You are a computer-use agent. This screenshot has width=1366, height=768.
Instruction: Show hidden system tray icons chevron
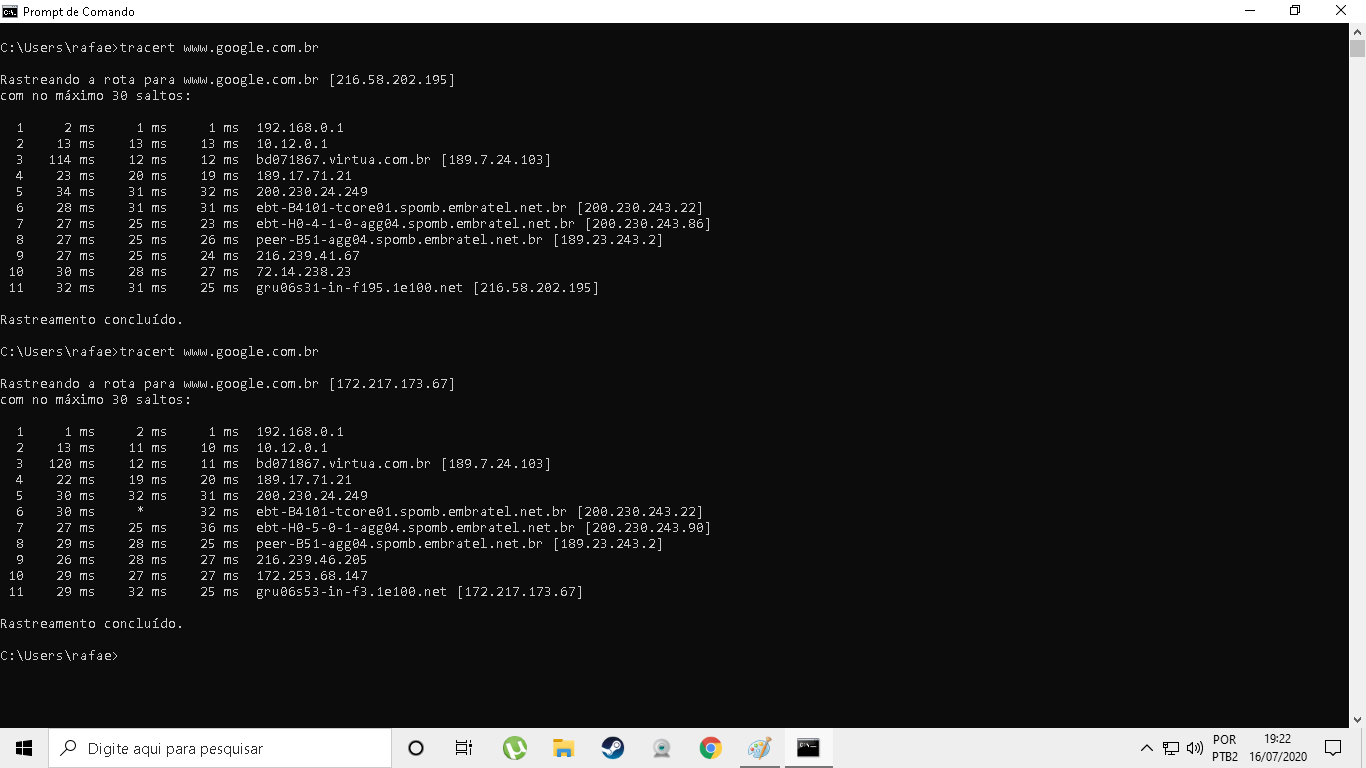[1147, 748]
